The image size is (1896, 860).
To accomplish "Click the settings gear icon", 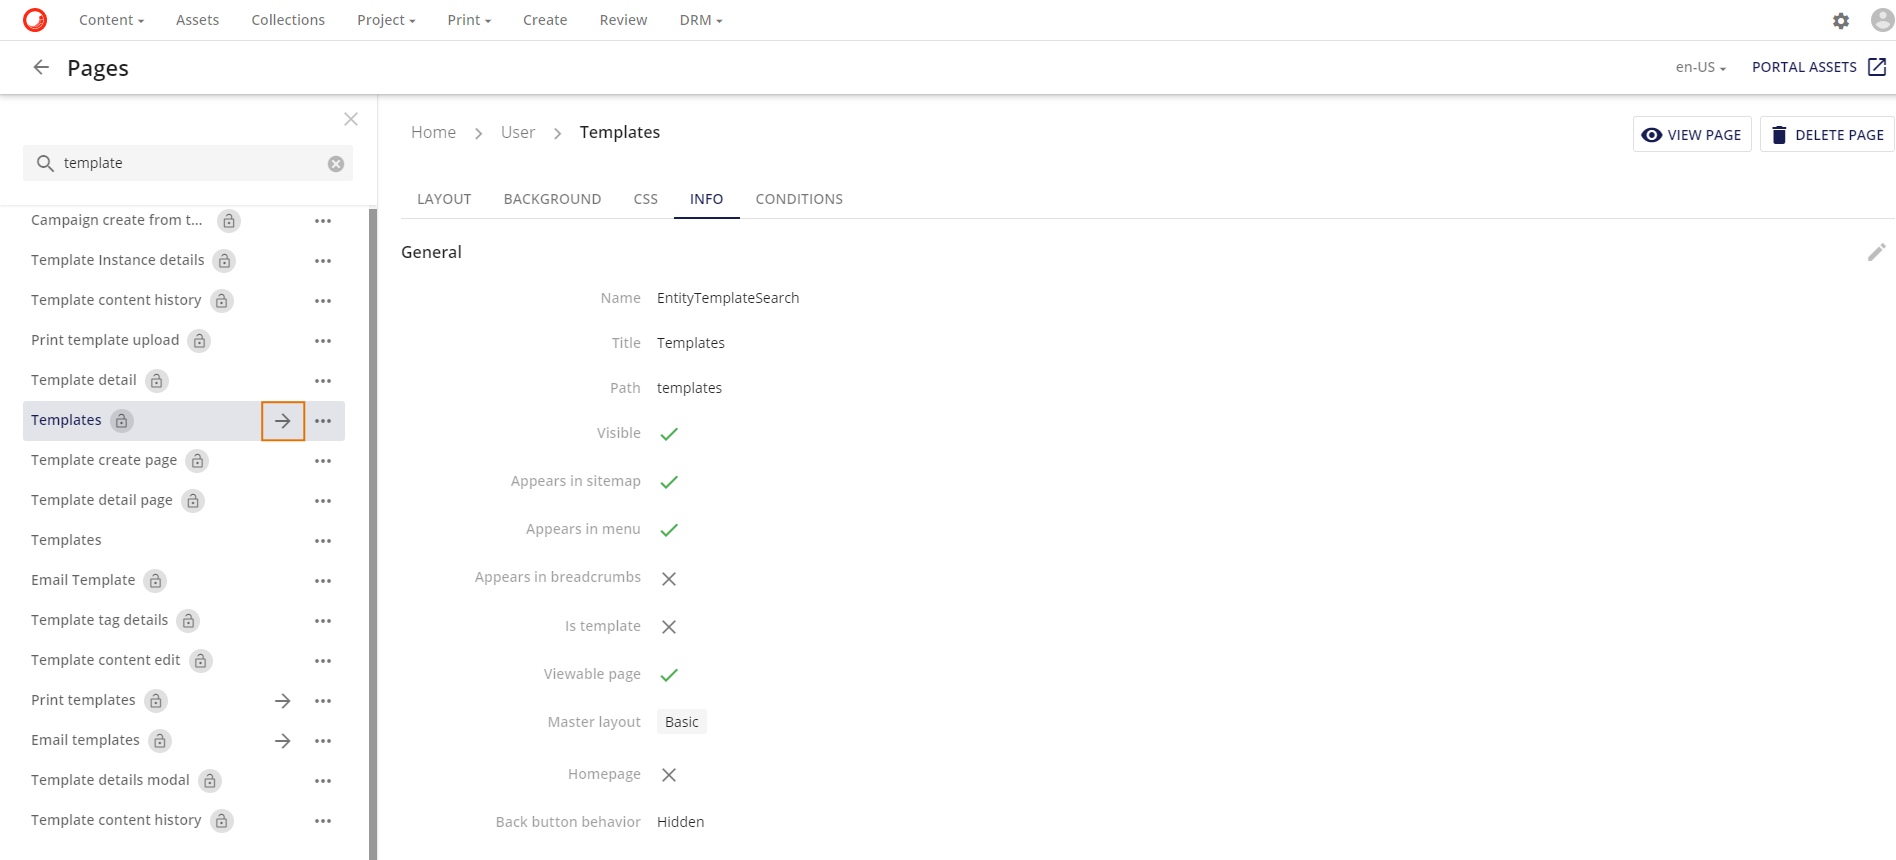I will 1840,20.
